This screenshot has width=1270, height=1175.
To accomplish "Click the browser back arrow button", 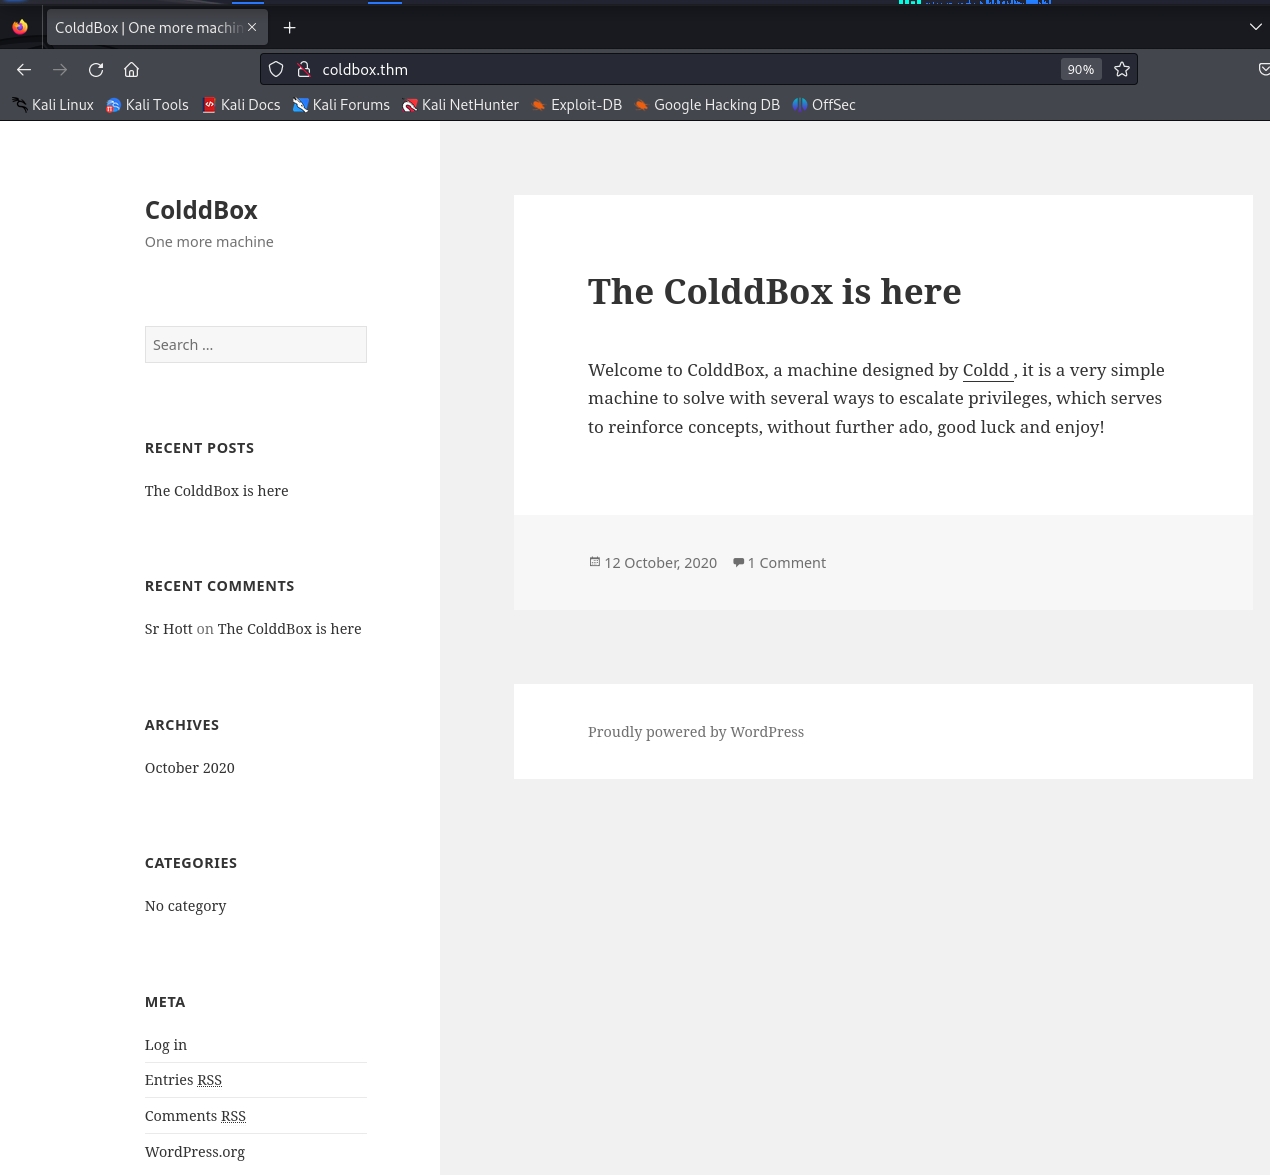I will pos(24,70).
